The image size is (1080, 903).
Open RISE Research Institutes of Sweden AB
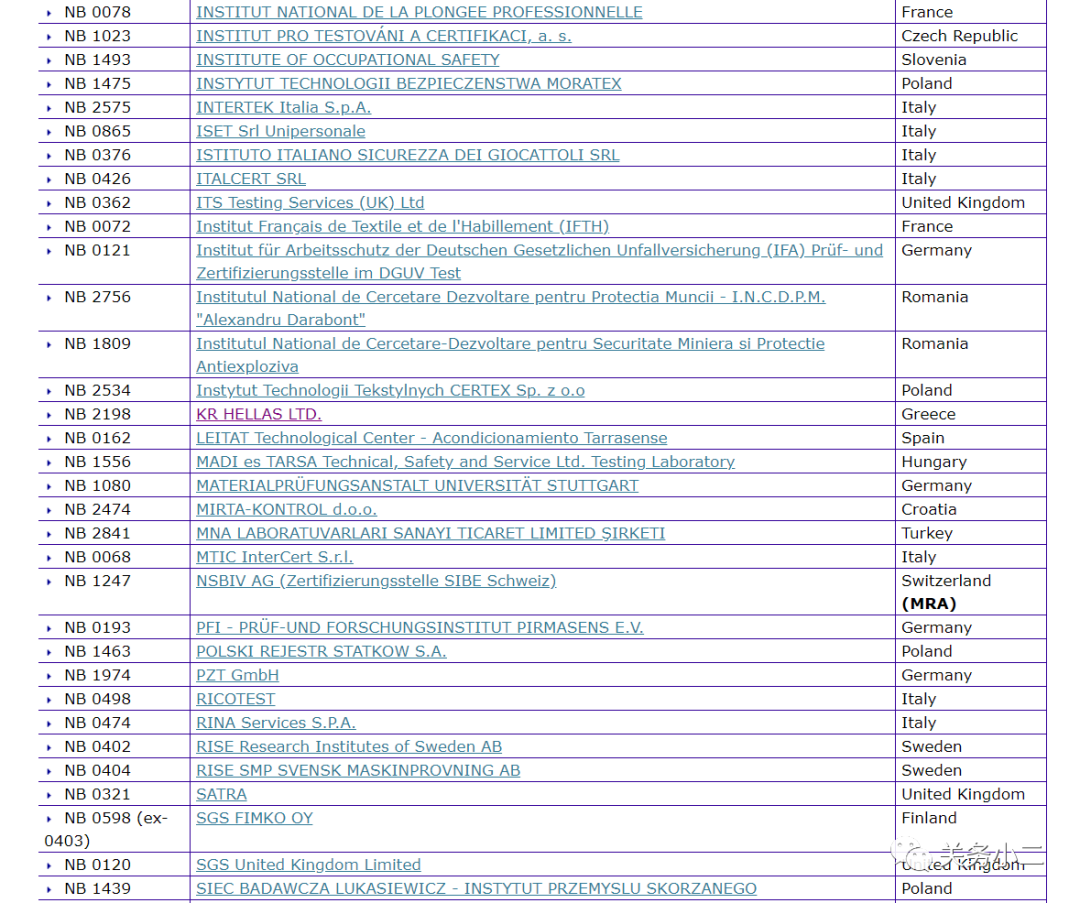coord(349,747)
